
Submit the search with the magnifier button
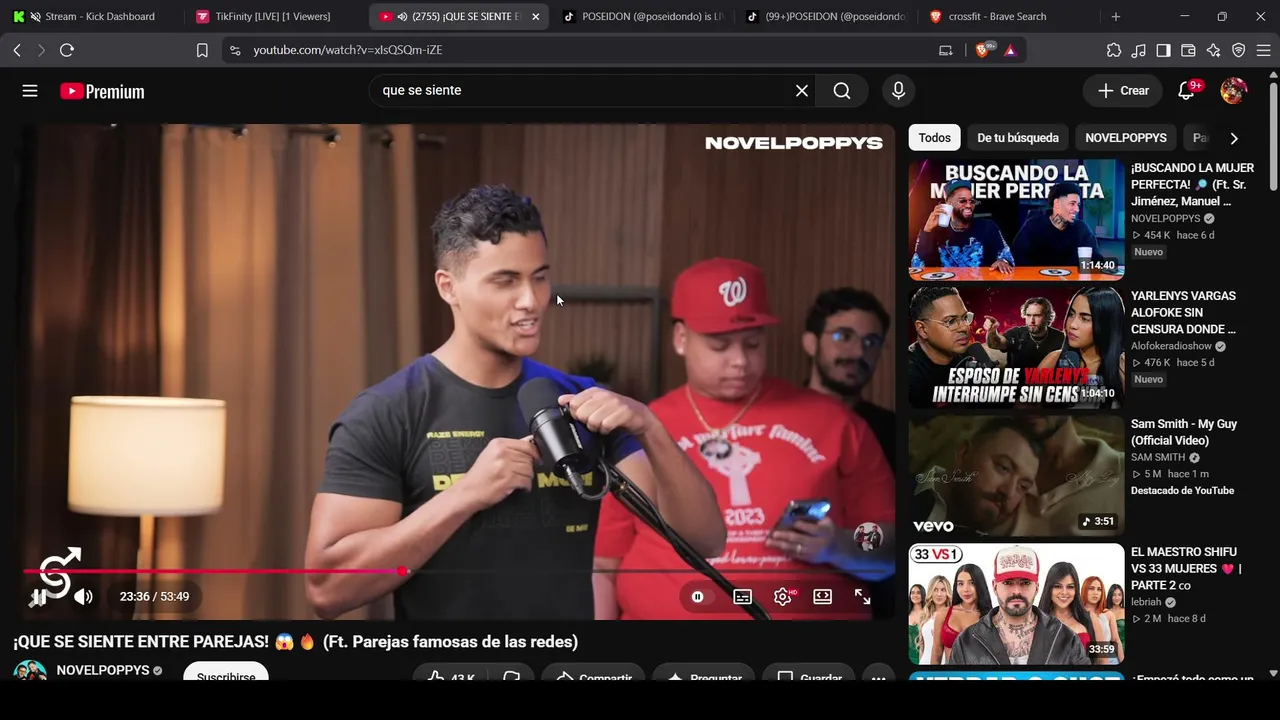coord(842,91)
